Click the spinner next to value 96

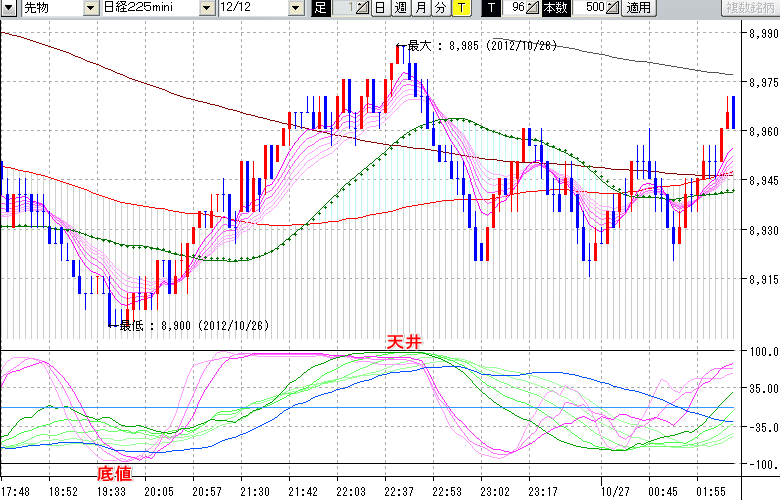point(533,8)
